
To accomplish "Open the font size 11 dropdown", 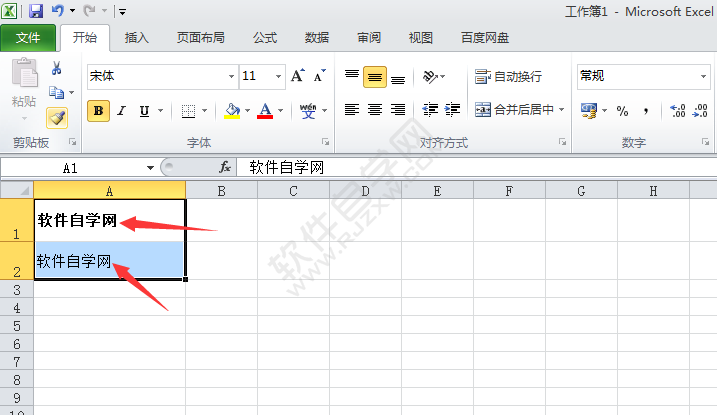I will click(278, 76).
